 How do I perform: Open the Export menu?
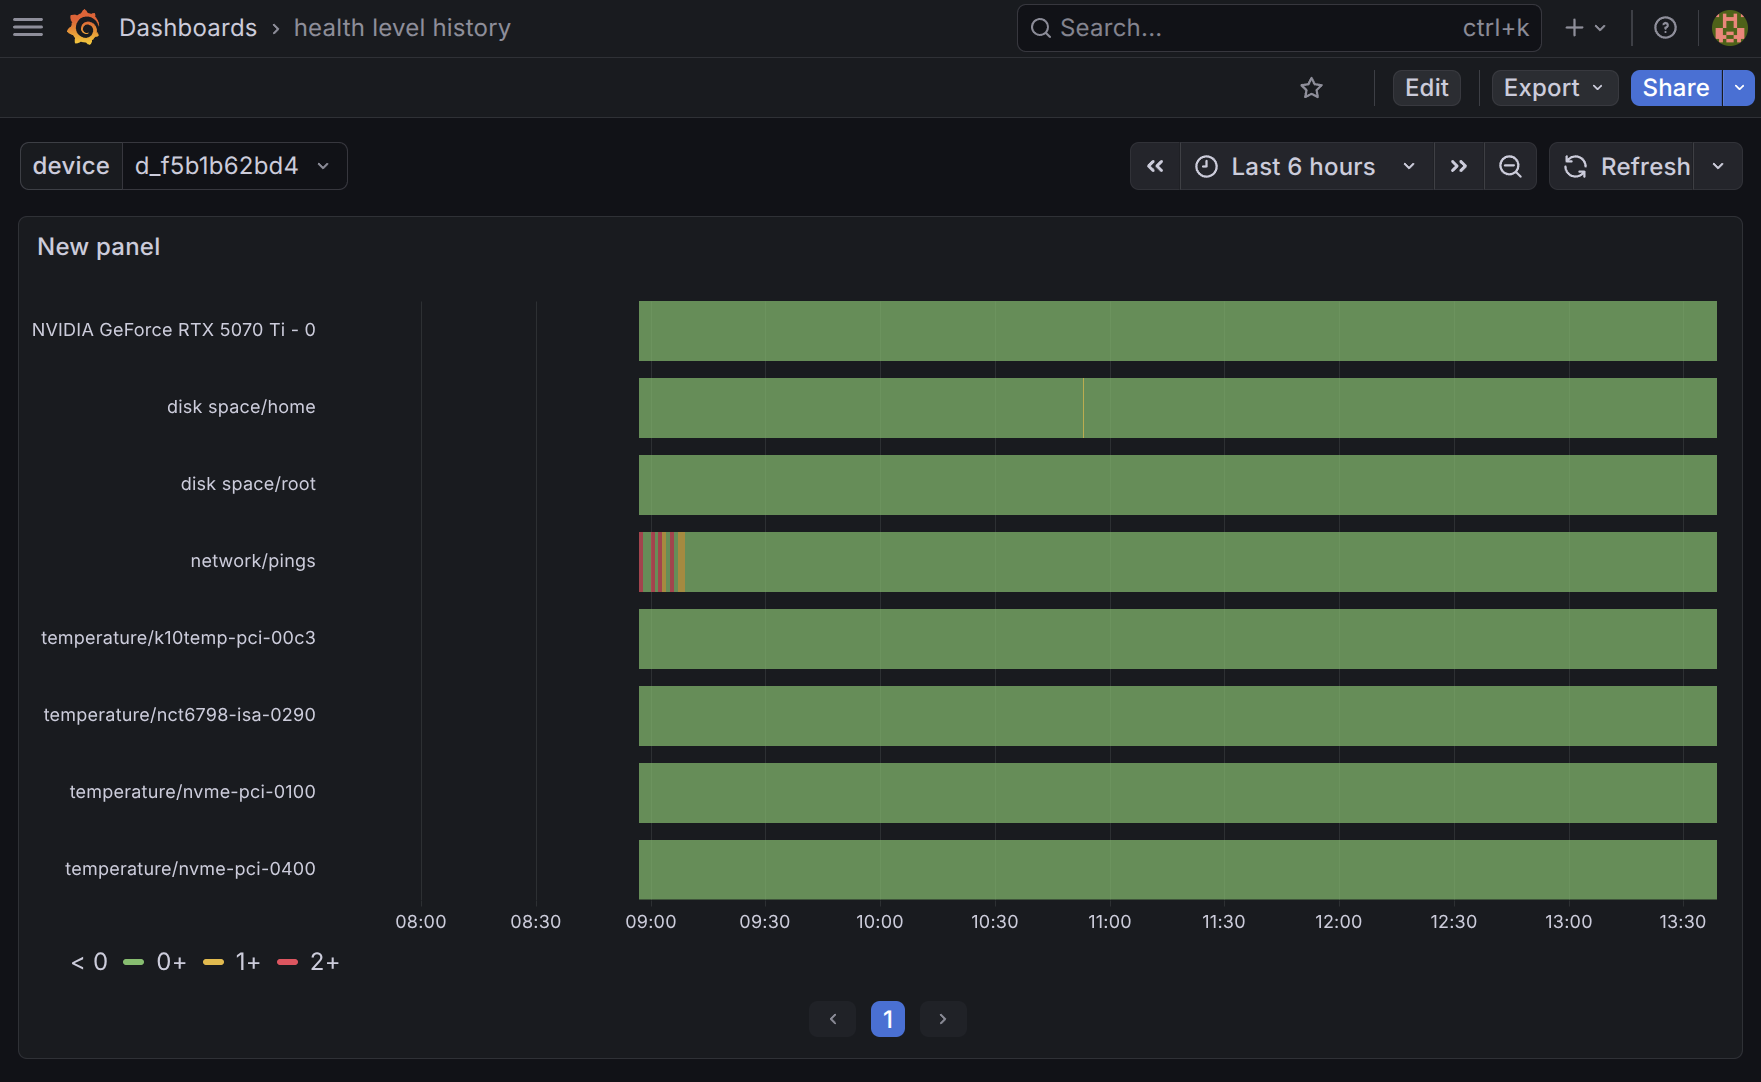[x=1553, y=88]
